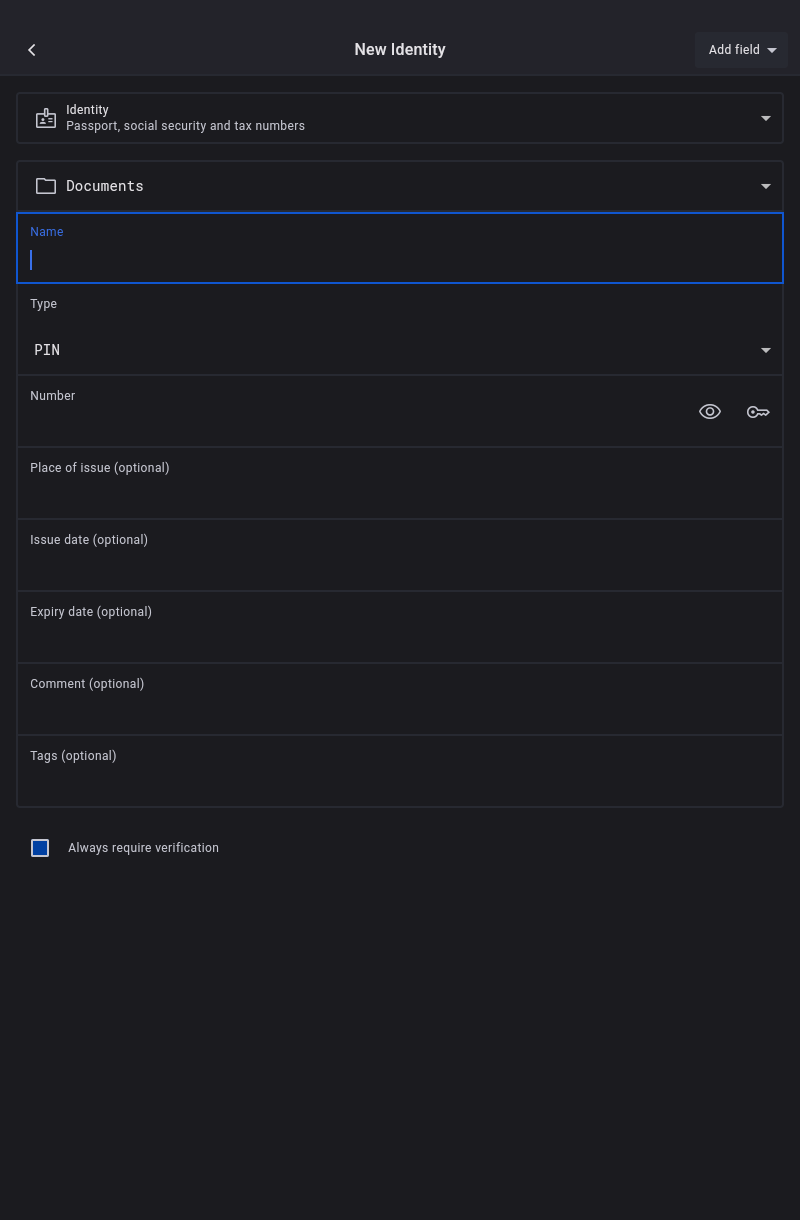Open the Add field dropdown
800x1220 pixels.
click(741, 50)
